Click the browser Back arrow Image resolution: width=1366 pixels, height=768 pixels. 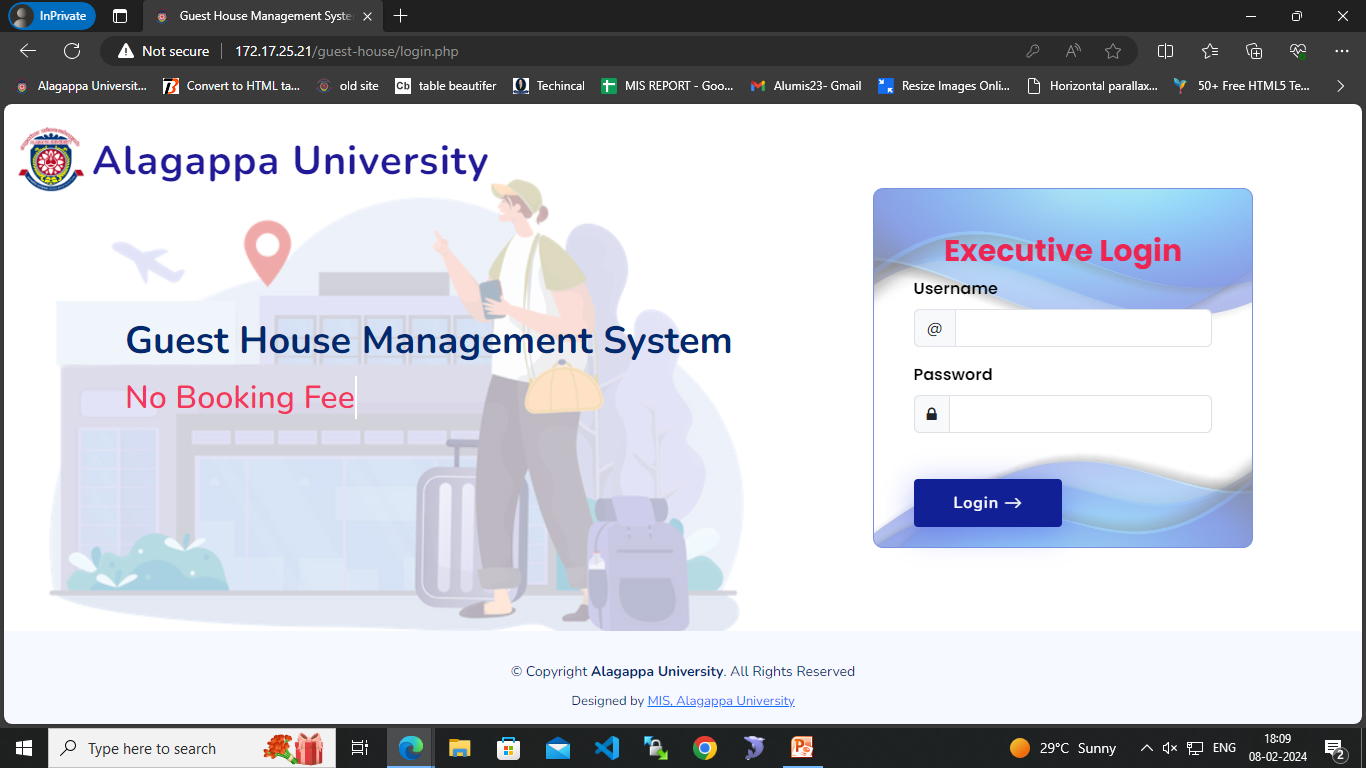(28, 51)
